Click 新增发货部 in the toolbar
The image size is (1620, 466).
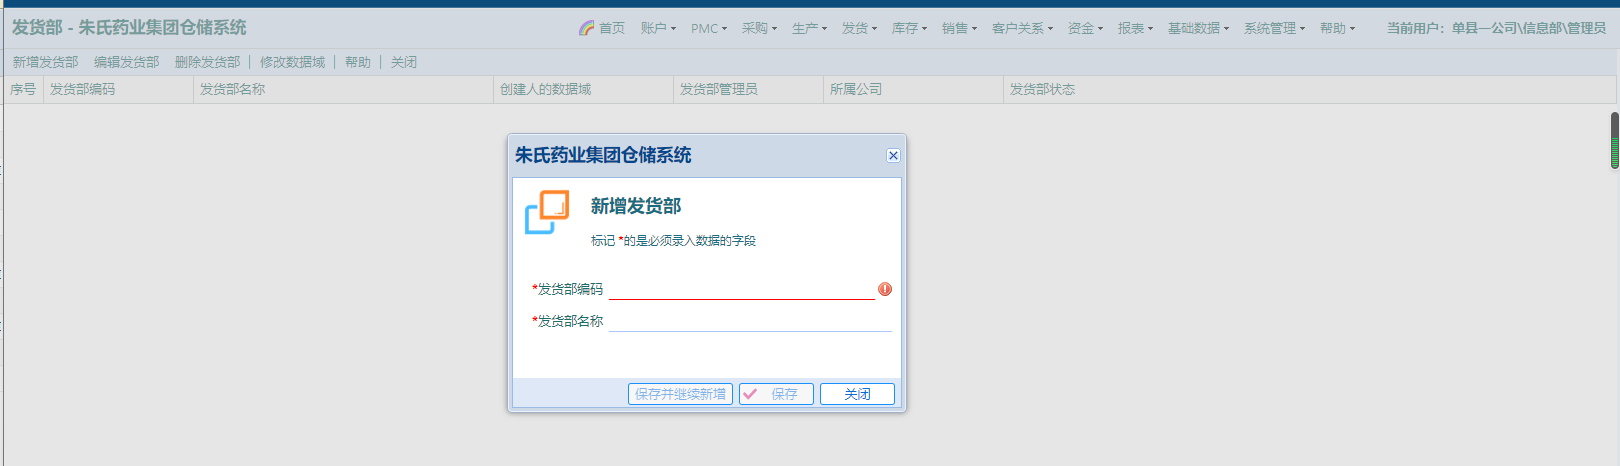[45, 62]
